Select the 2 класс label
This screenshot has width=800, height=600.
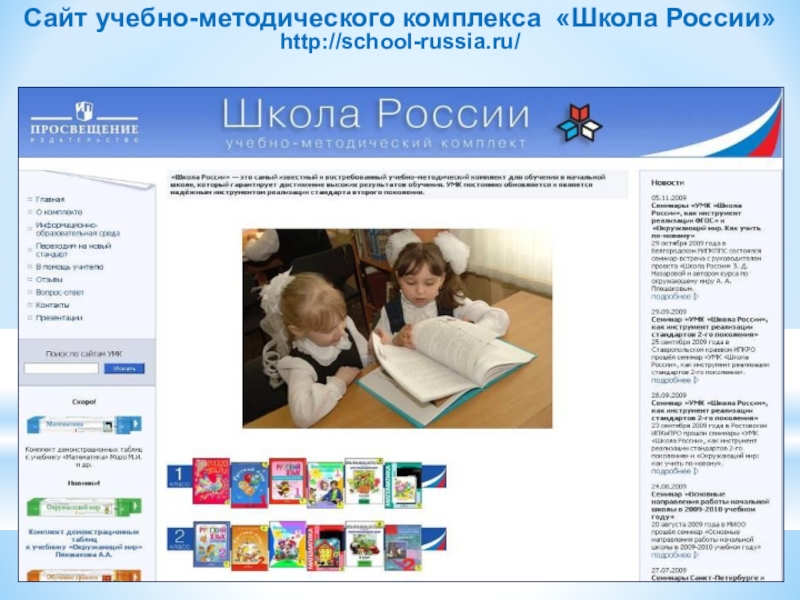coord(180,539)
